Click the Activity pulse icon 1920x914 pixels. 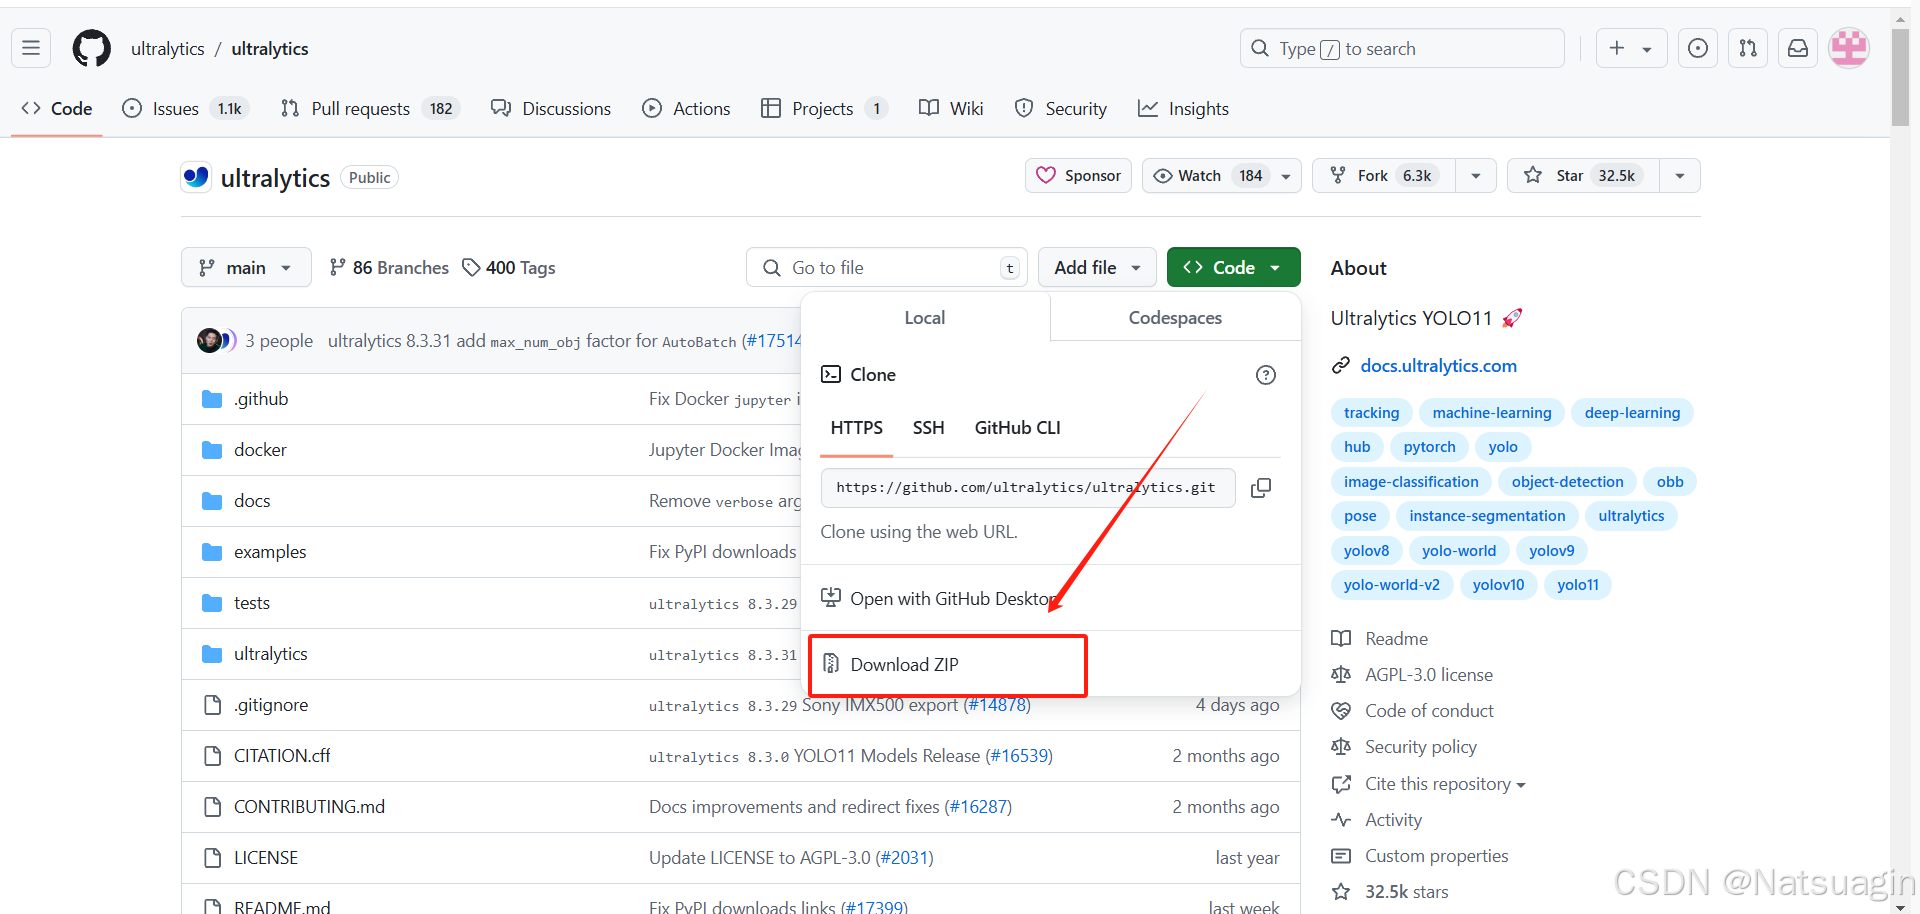(x=1341, y=820)
